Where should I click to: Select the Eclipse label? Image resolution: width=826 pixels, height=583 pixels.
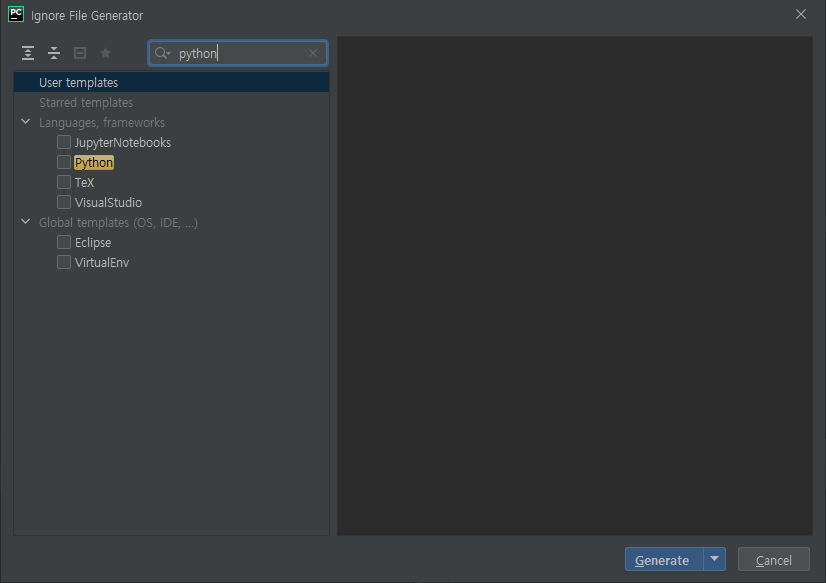(x=93, y=243)
